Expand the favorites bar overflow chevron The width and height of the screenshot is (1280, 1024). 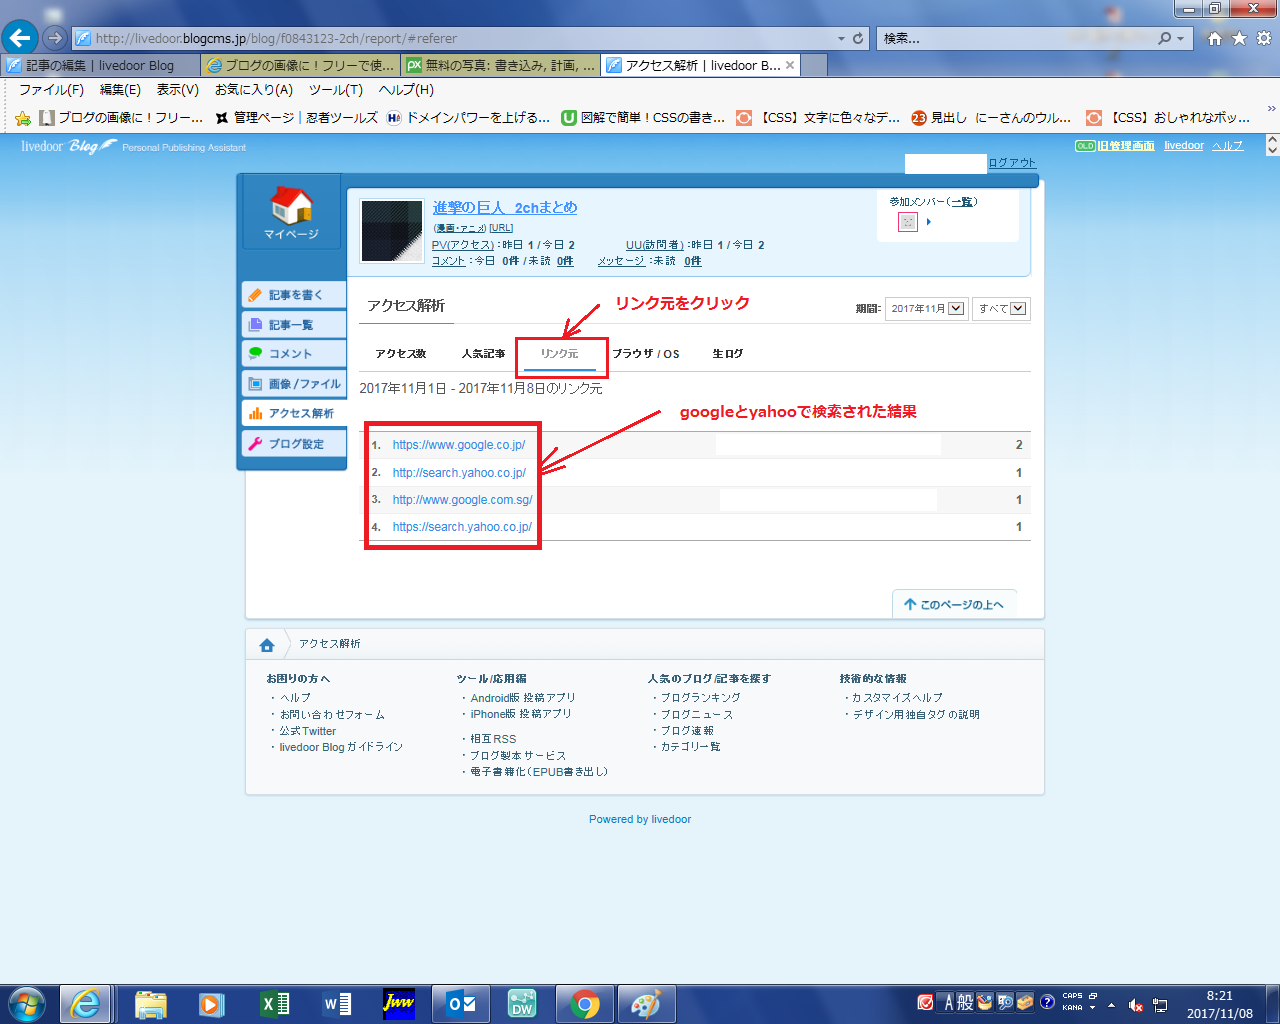coord(1271,109)
